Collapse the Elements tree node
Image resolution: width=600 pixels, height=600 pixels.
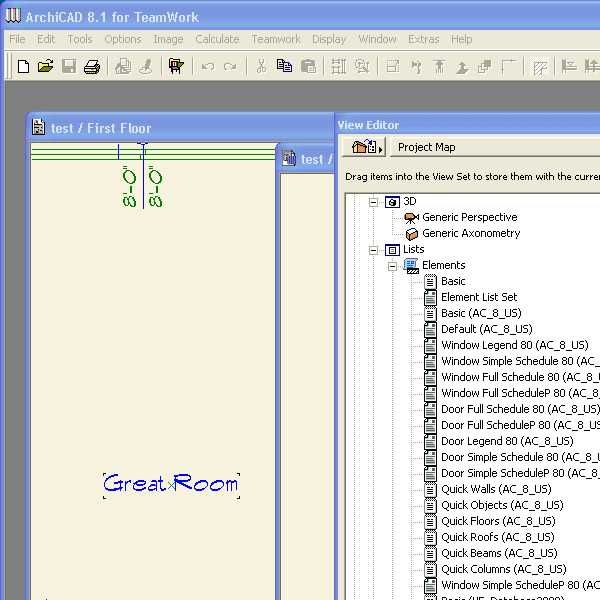(x=393, y=265)
